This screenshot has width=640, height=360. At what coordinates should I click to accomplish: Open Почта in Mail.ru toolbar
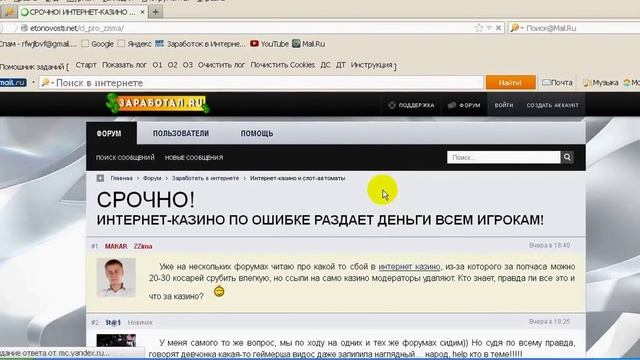point(557,82)
